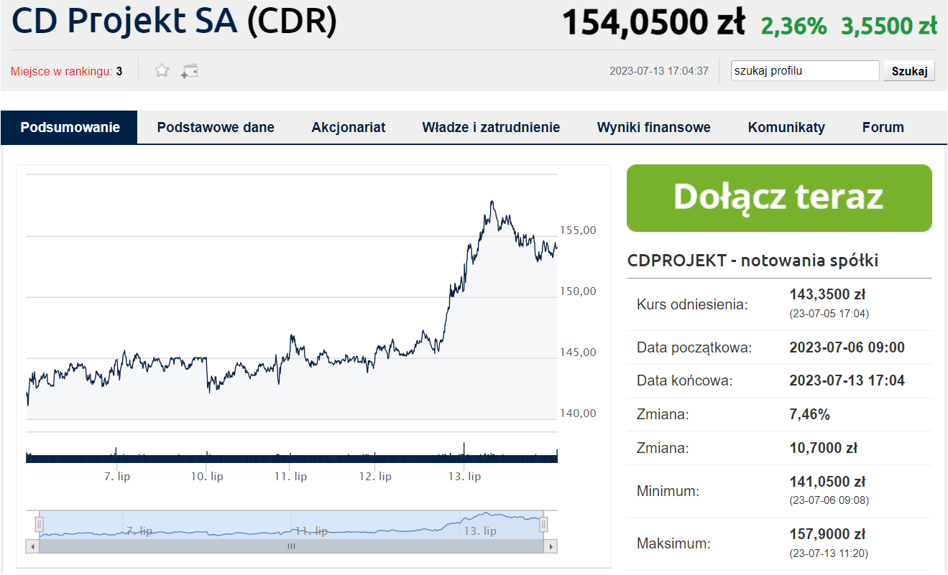Screen dimensions: 948x575
Task: Click the Szukaj search button
Action: tap(909, 71)
